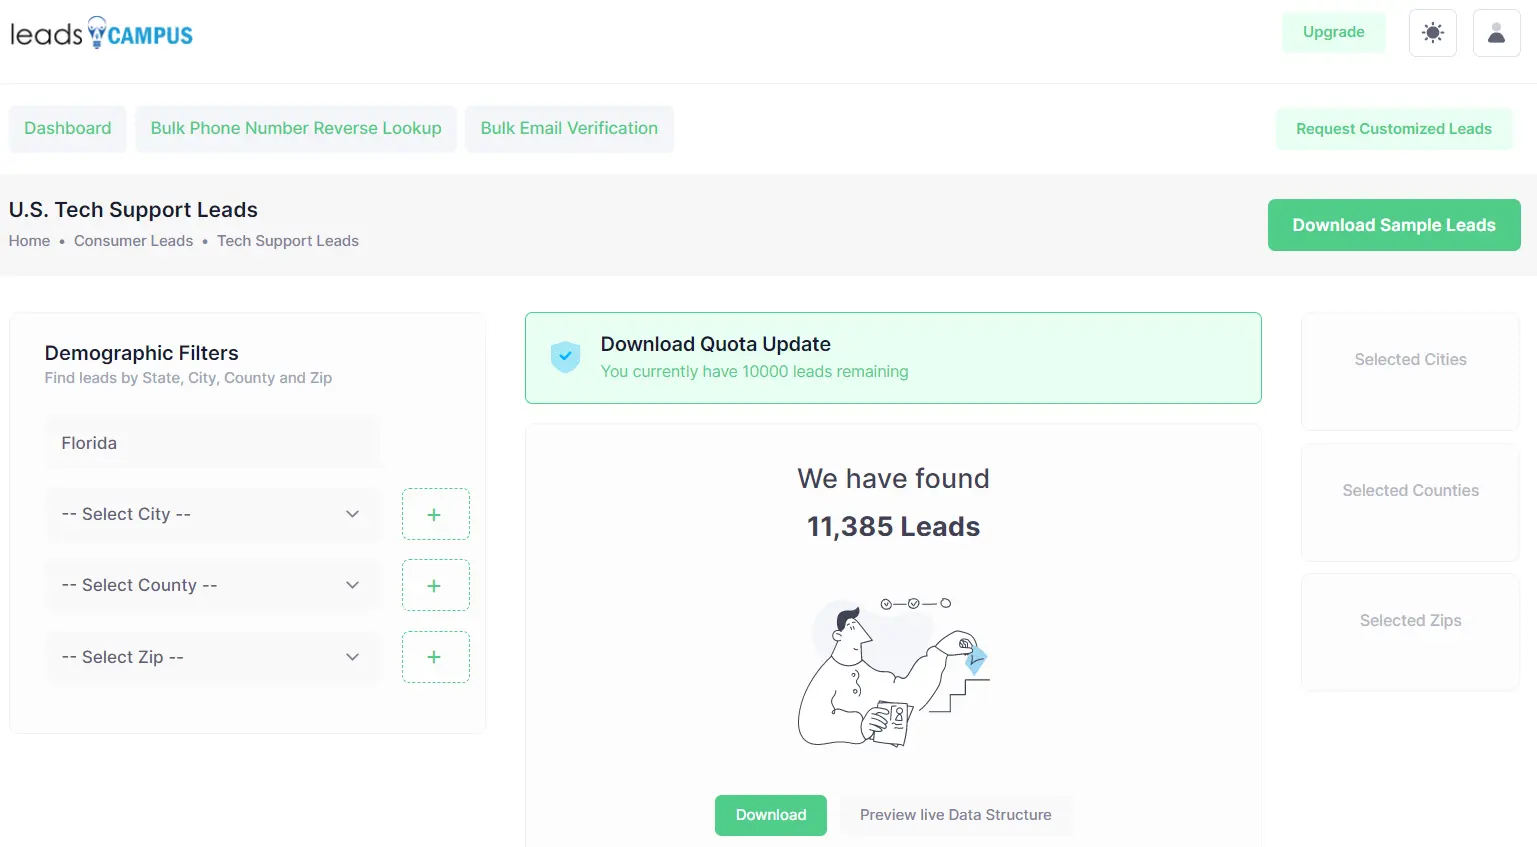Click Tech Support Leads breadcrumb
The image size is (1537, 847).
pos(288,241)
